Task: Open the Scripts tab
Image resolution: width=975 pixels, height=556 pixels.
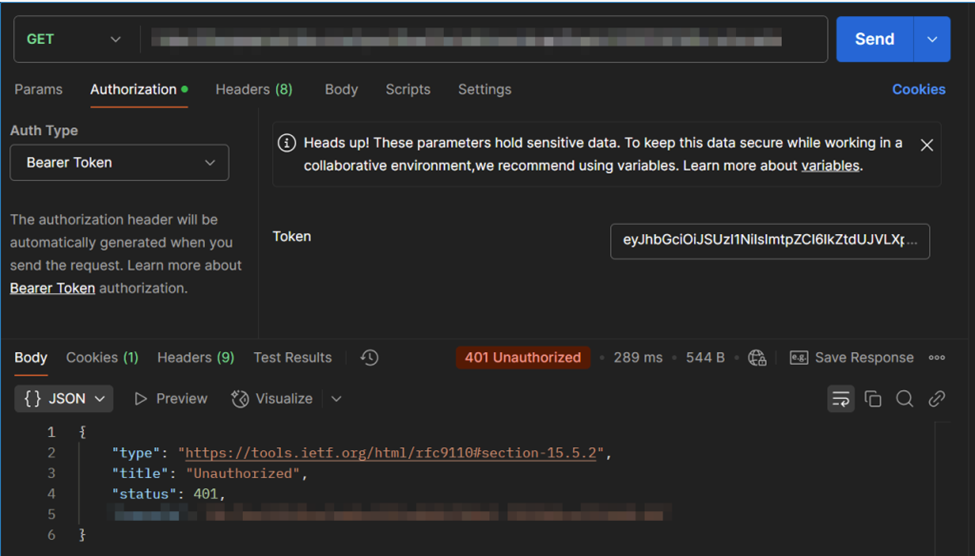Action: [408, 89]
